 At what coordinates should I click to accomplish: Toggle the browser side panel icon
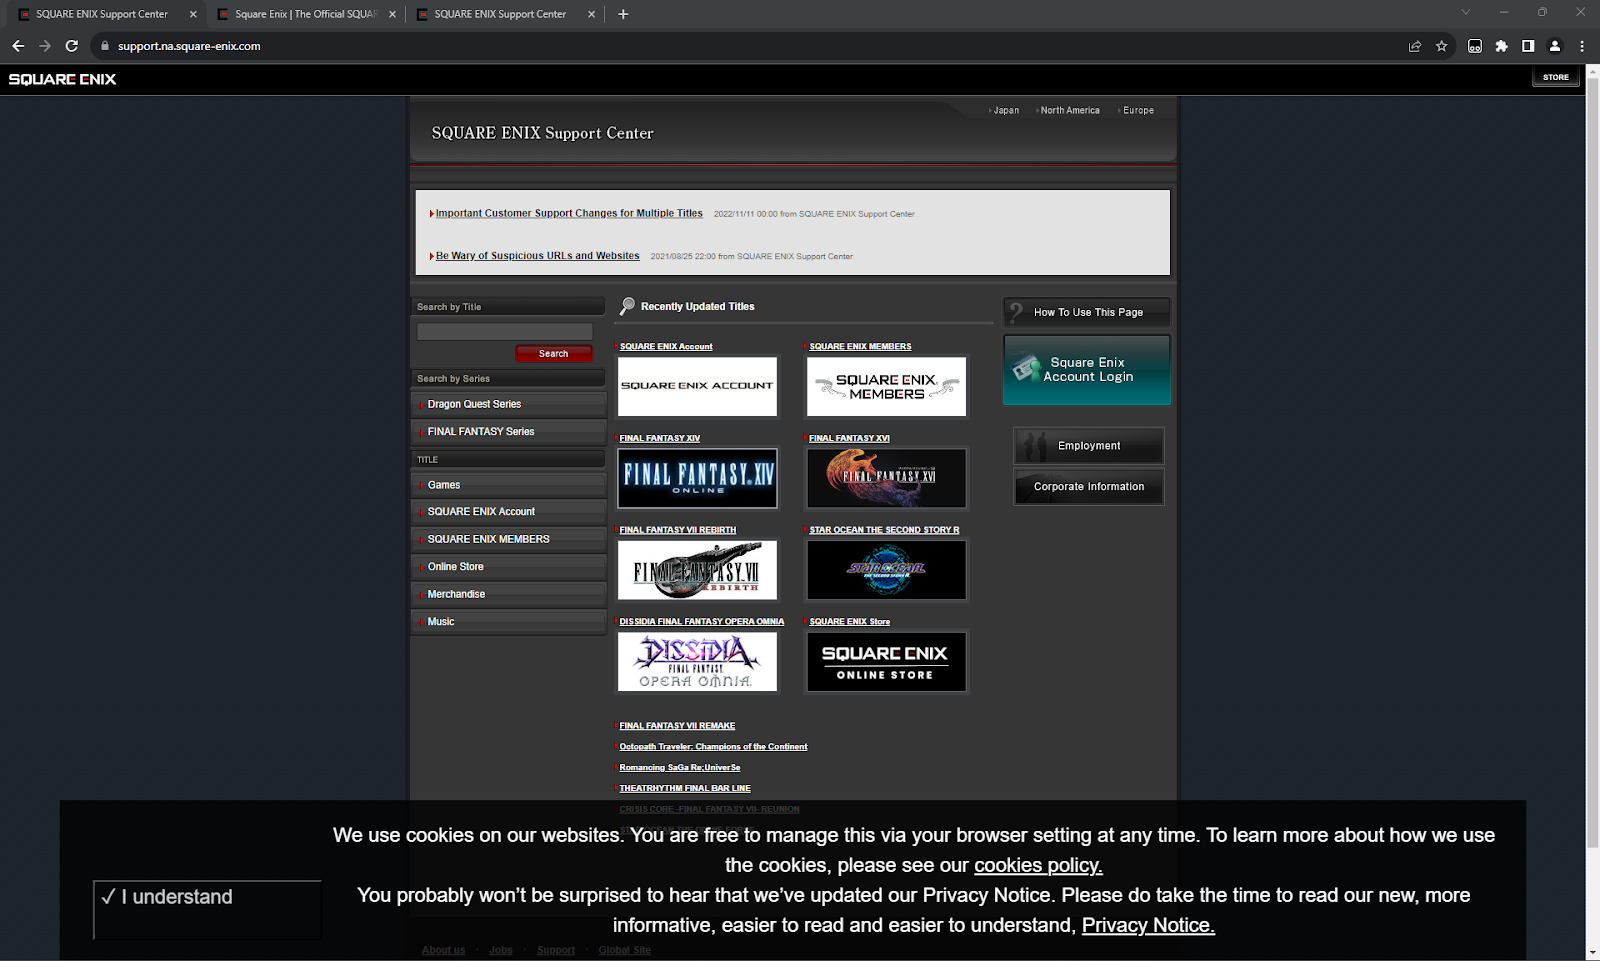click(1528, 46)
